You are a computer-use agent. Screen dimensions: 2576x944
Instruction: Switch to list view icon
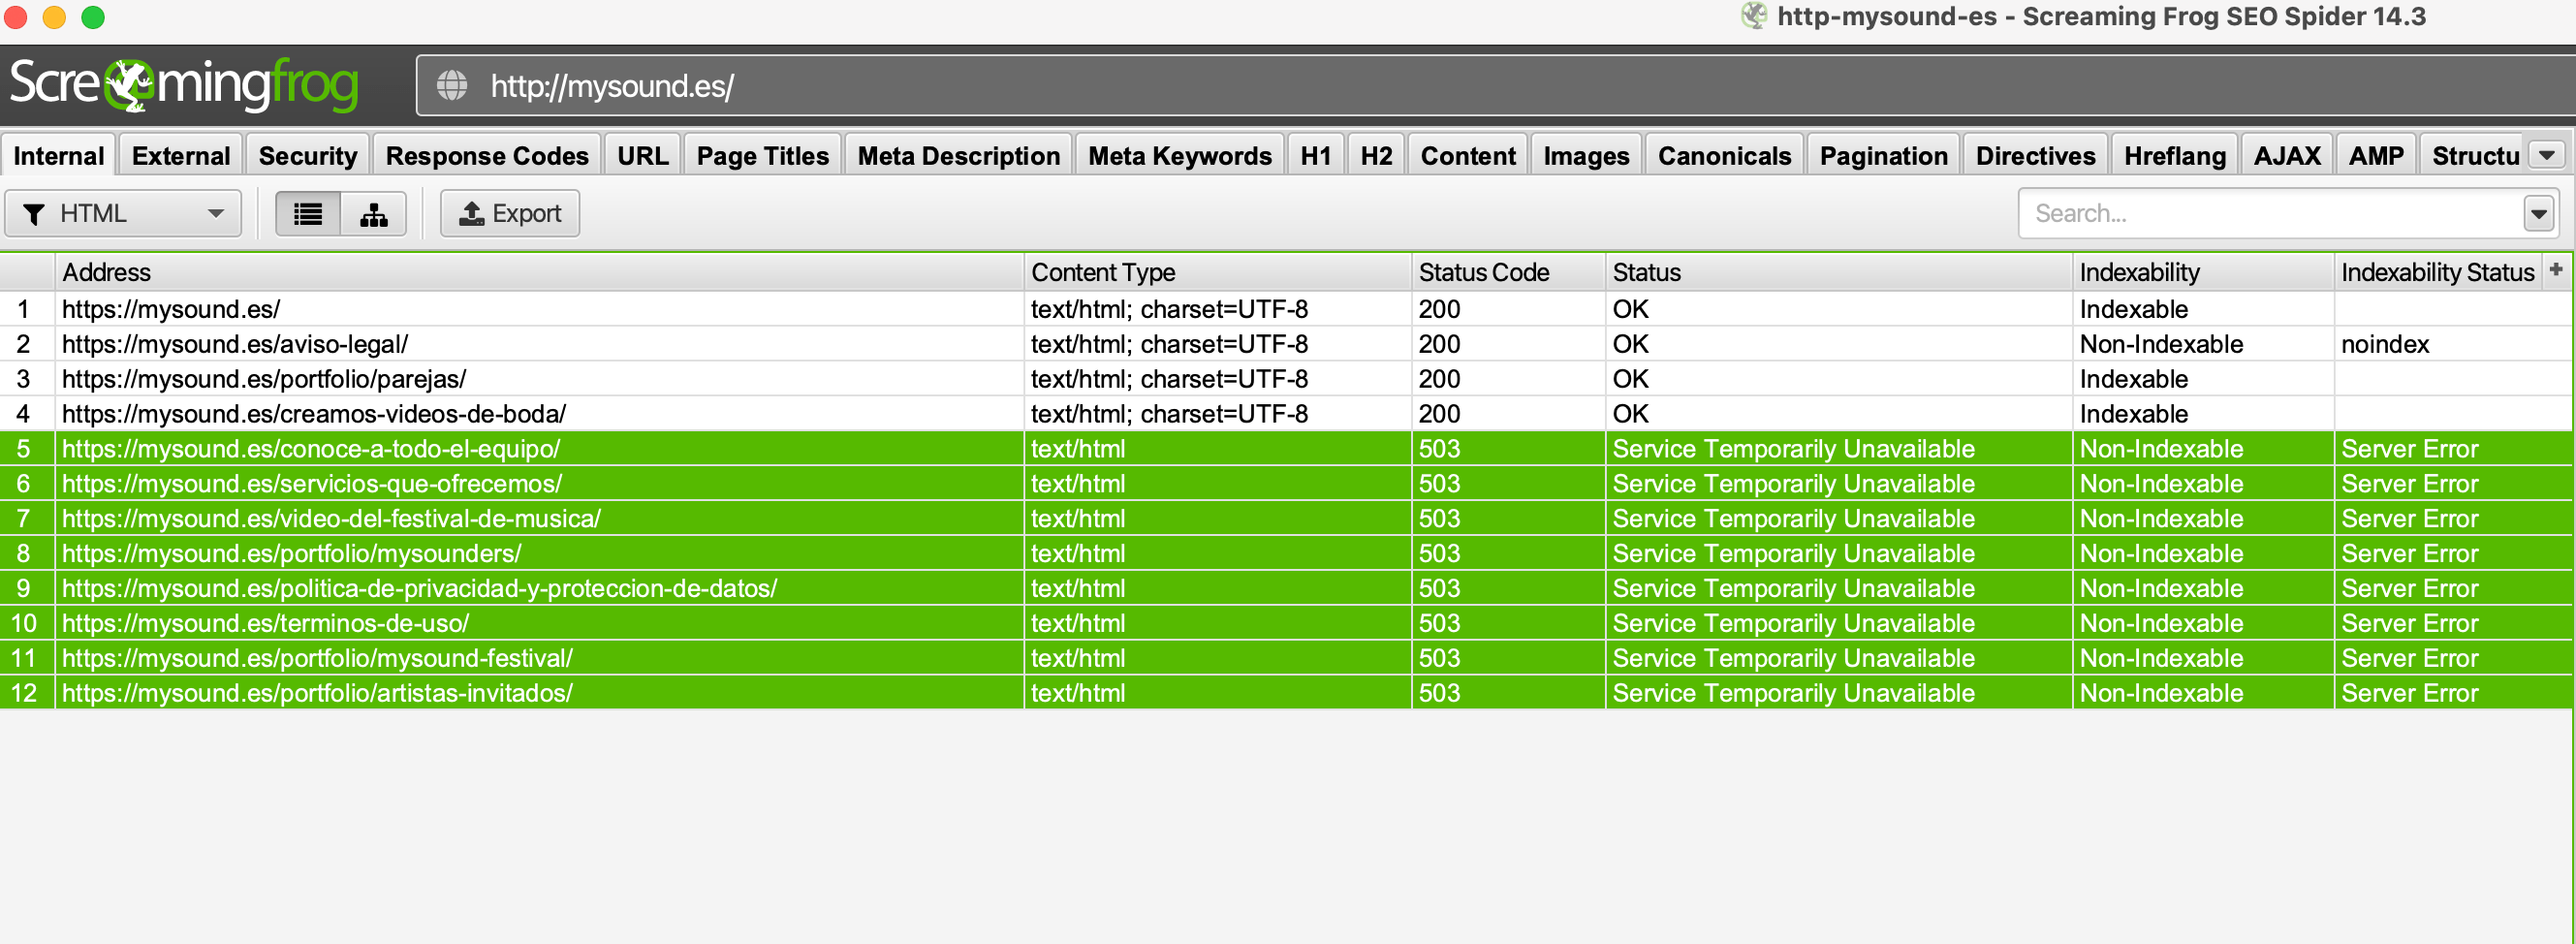pos(308,214)
